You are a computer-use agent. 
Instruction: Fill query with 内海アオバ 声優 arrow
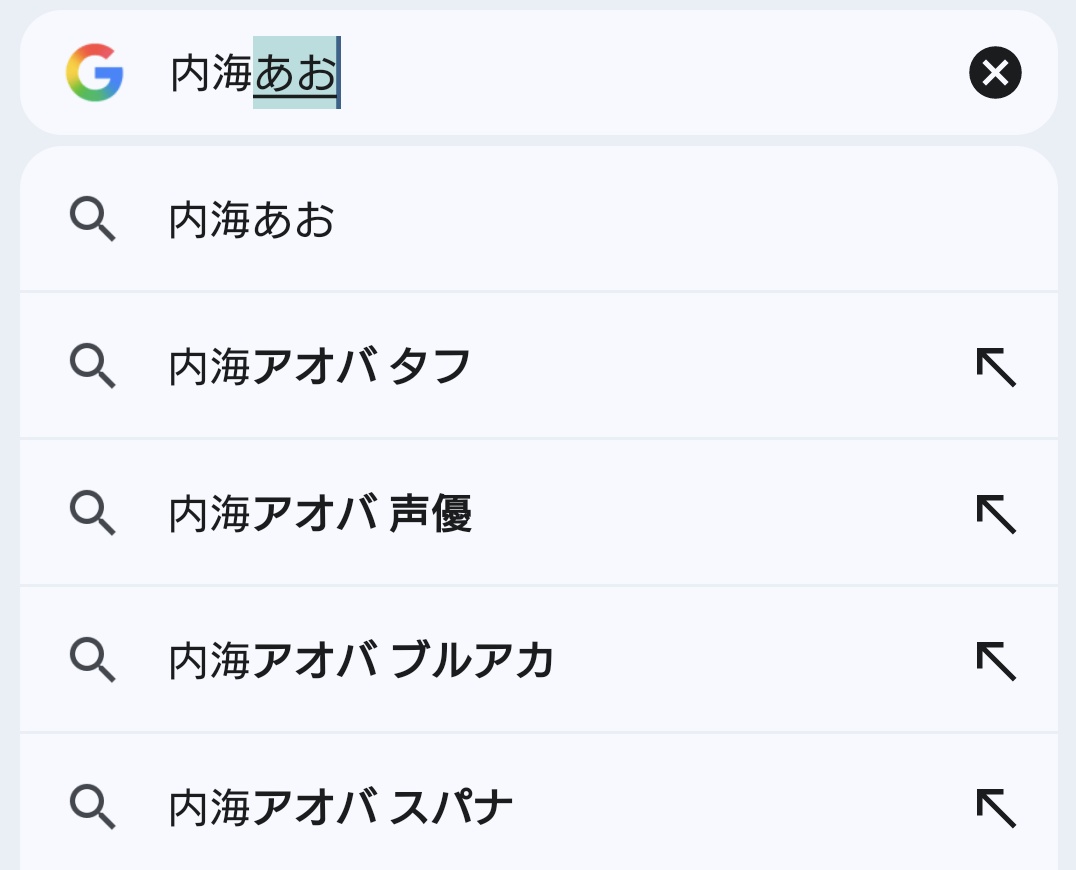pyautogui.click(x=996, y=513)
